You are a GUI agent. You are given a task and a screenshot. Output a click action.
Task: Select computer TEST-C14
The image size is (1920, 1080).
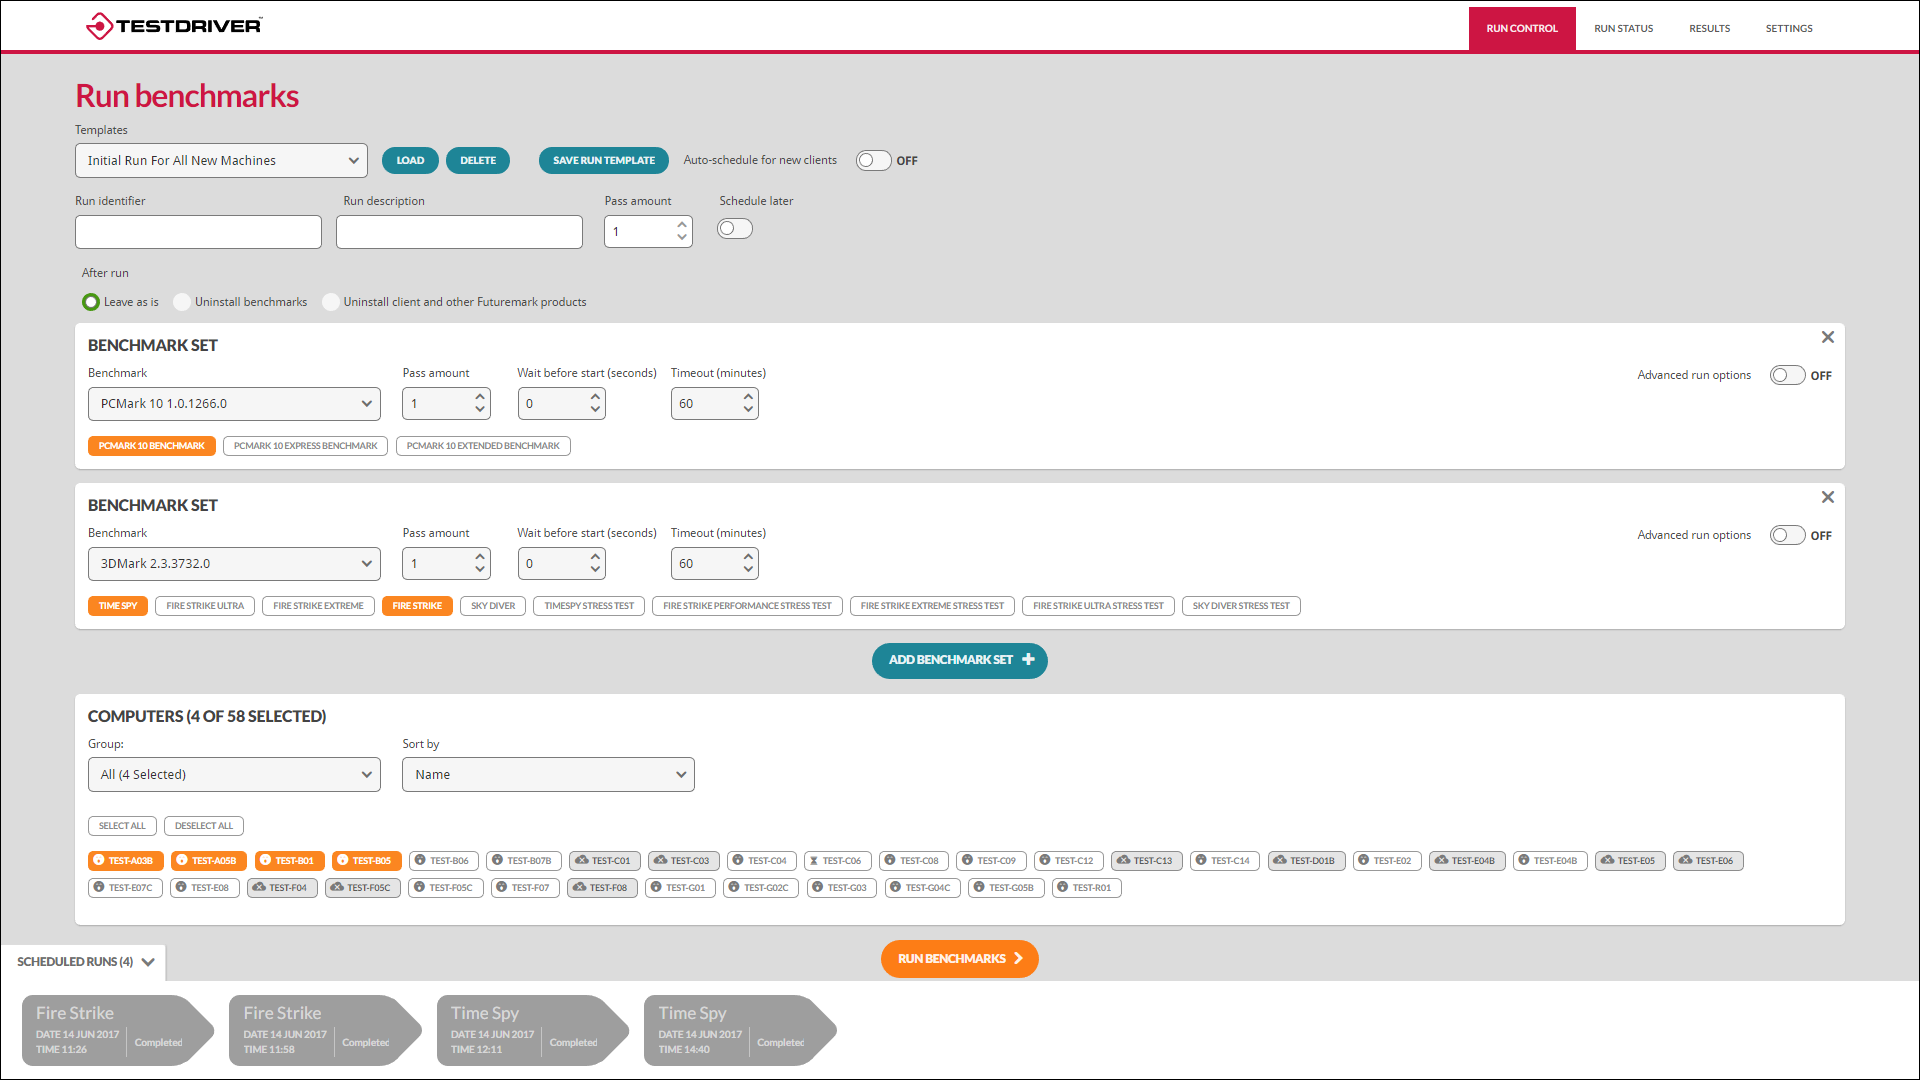pos(1225,861)
